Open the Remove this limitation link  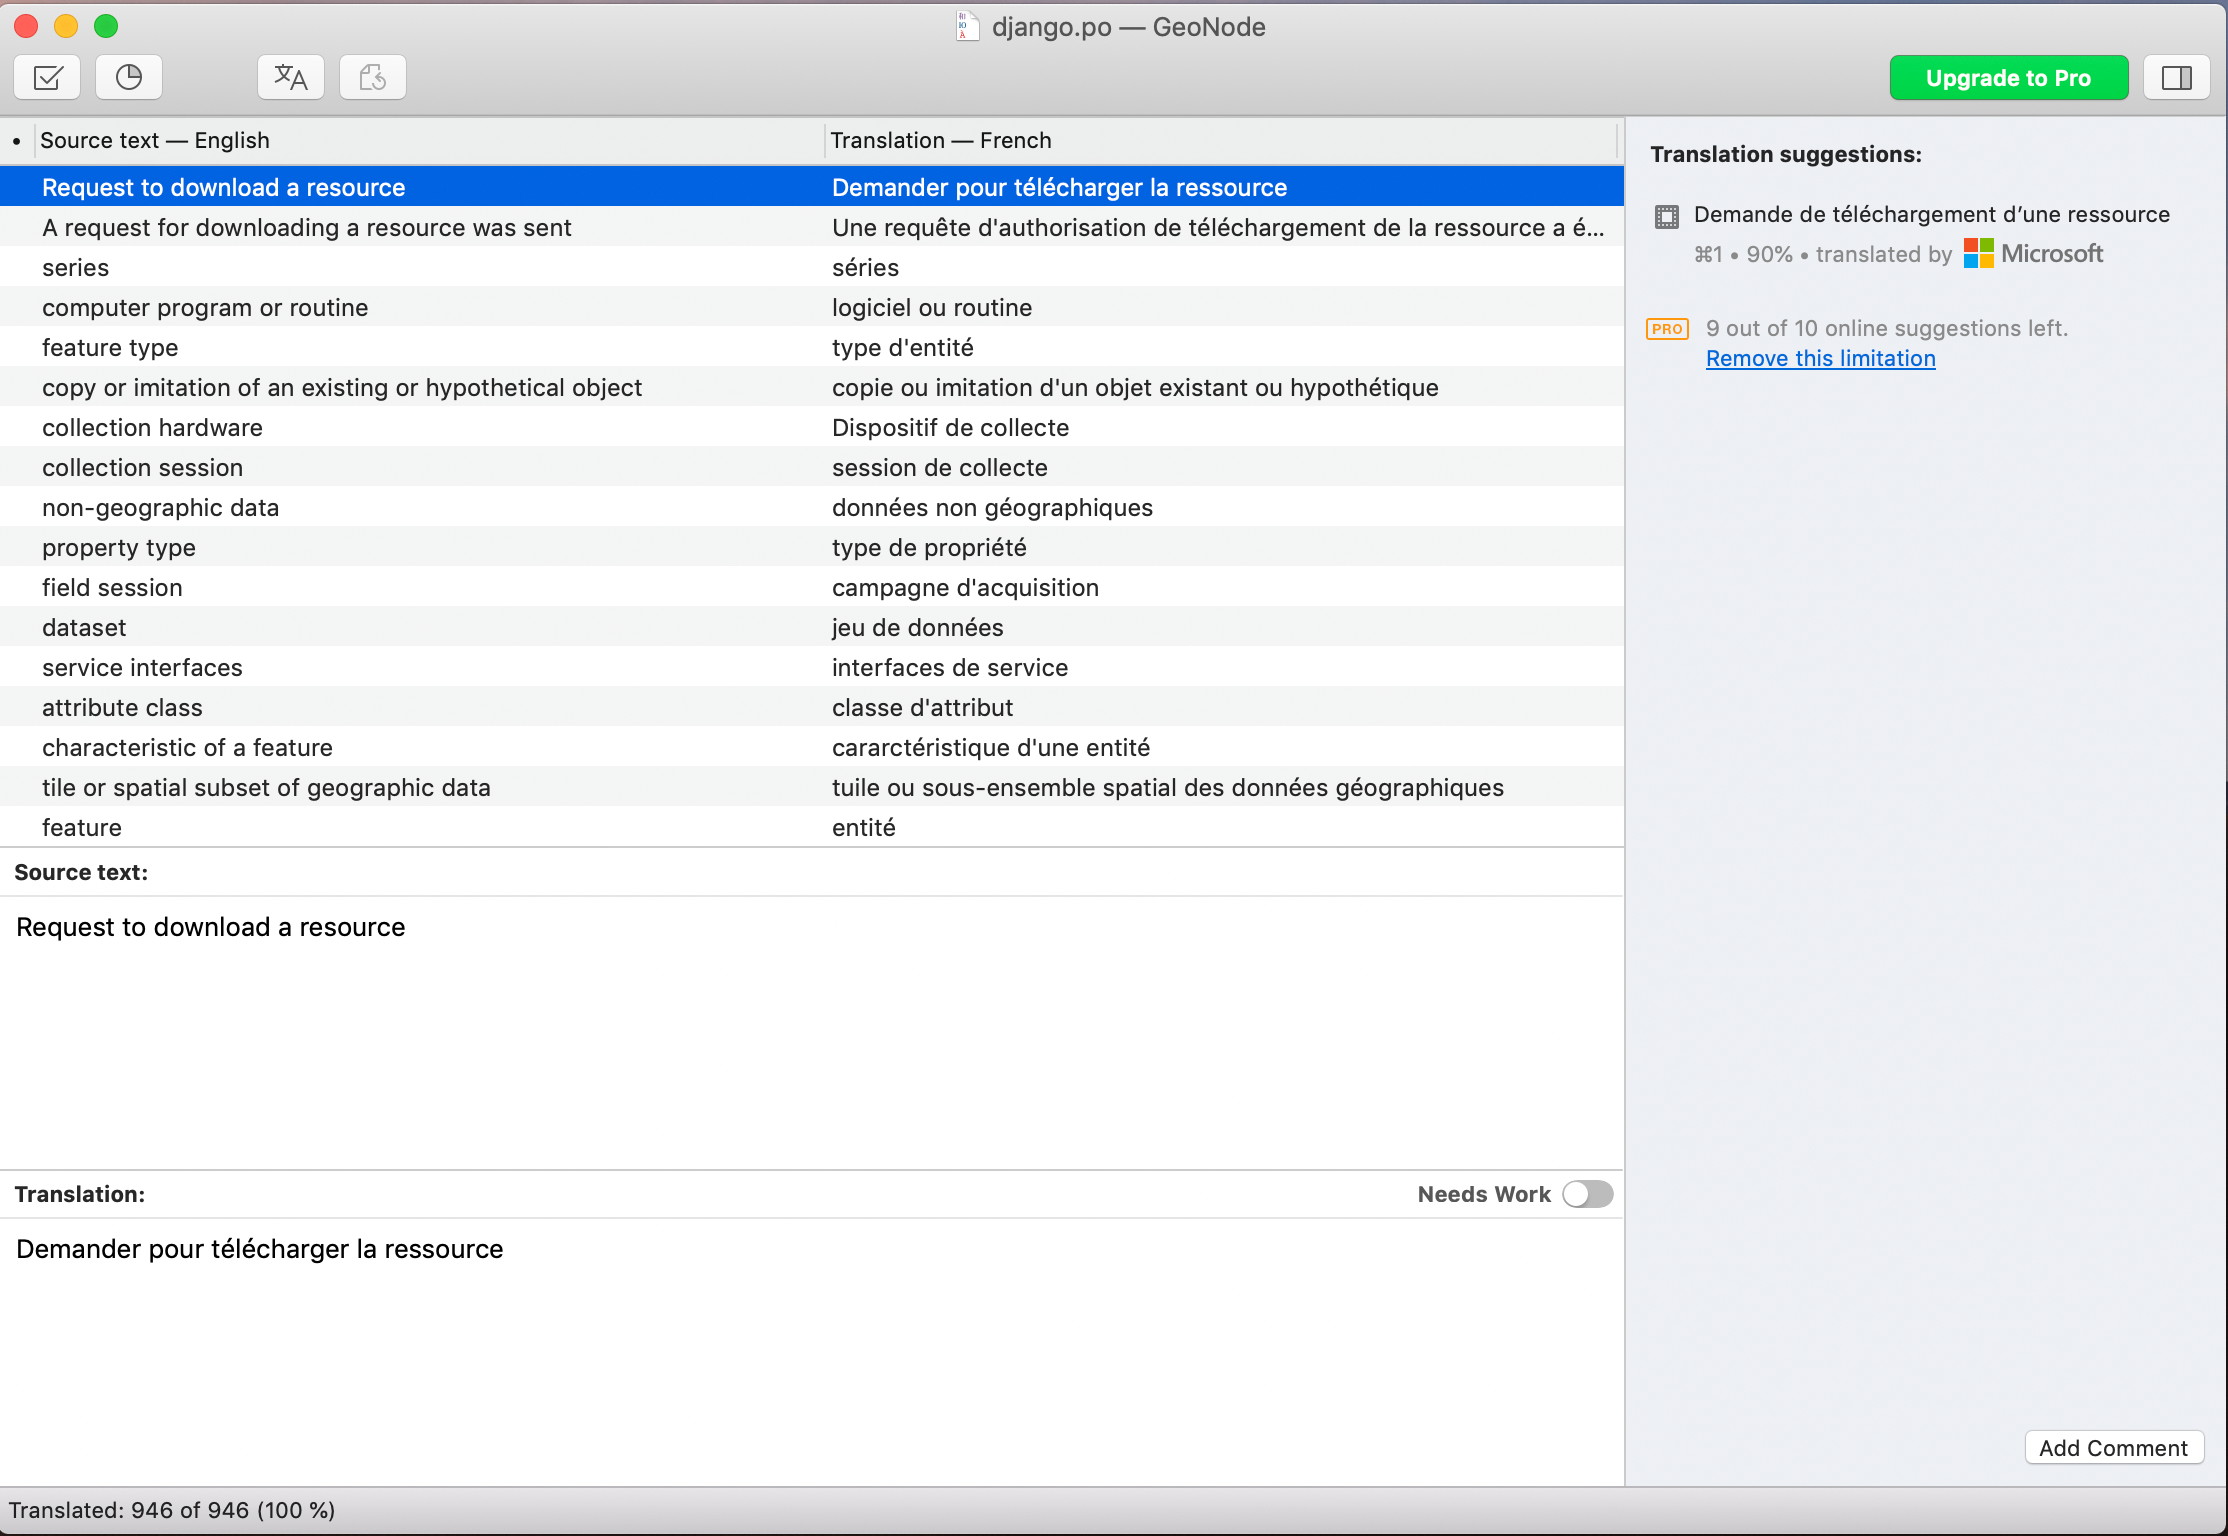coord(1820,358)
